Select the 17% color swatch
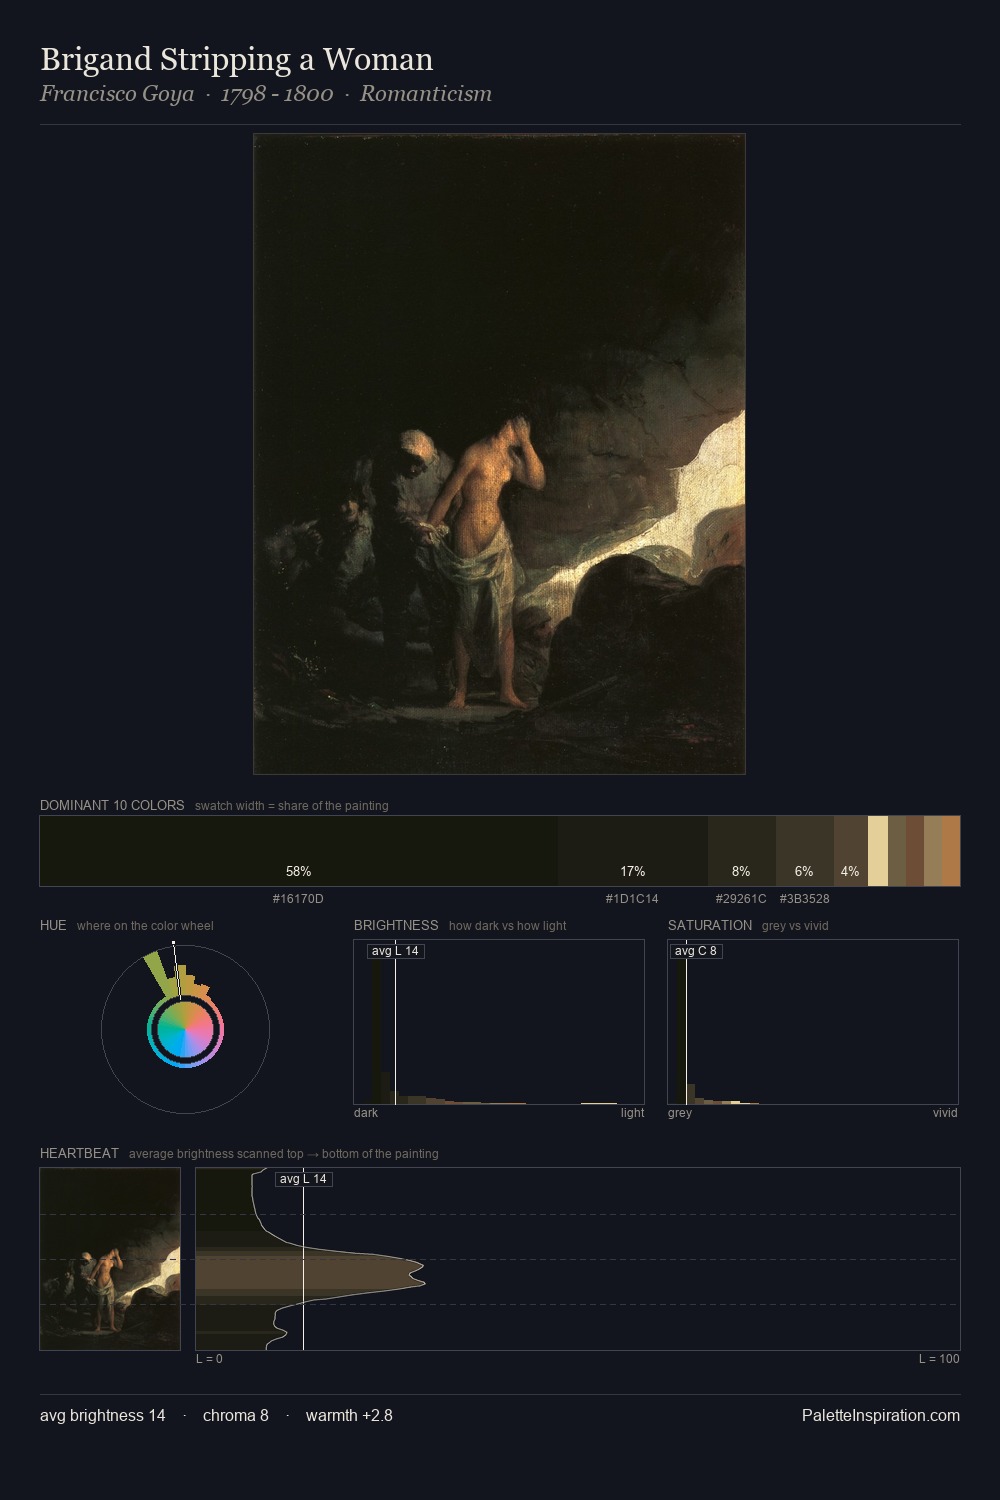Image resolution: width=1000 pixels, height=1500 pixels. [633, 851]
